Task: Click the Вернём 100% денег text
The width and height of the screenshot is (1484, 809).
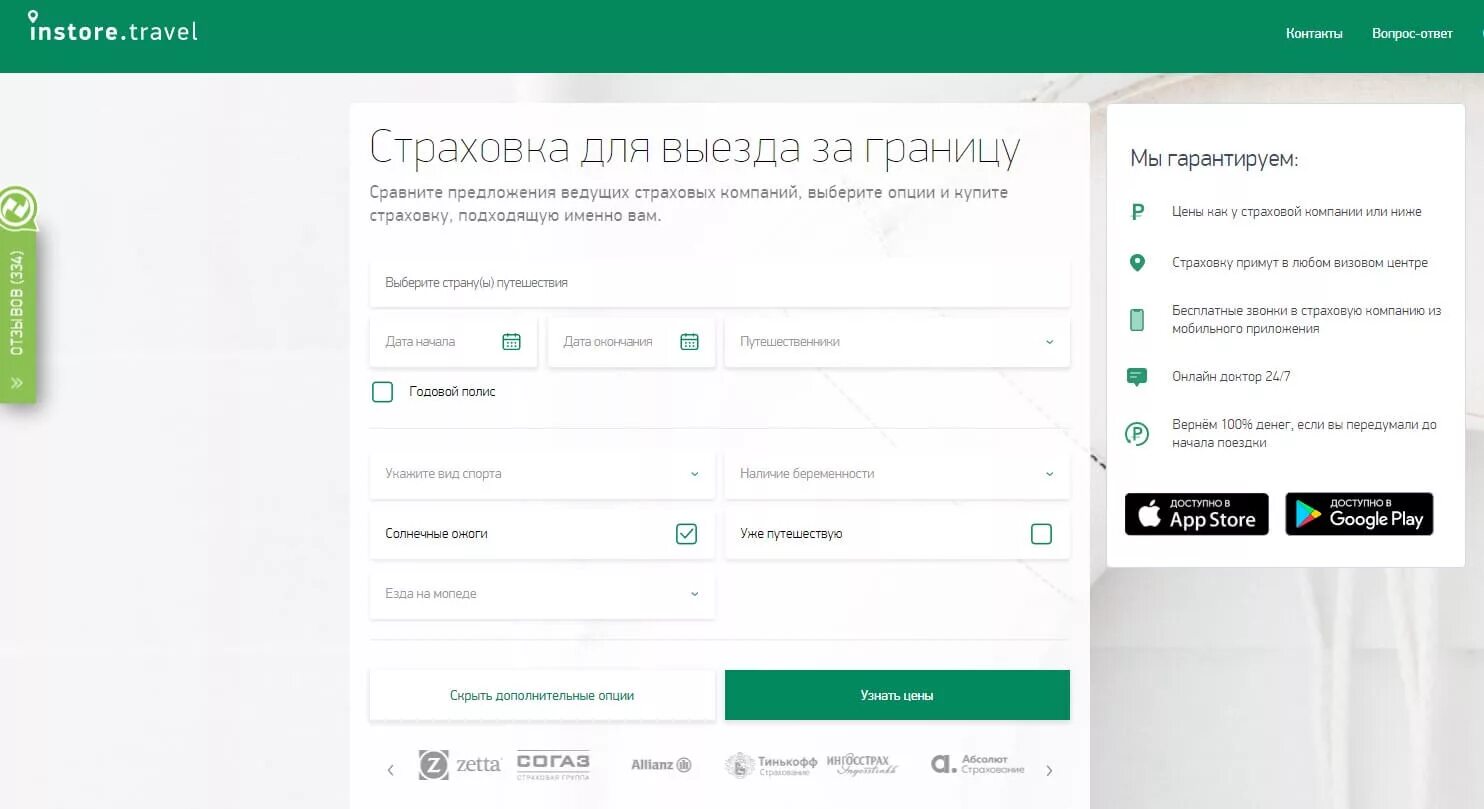Action: tap(1304, 434)
